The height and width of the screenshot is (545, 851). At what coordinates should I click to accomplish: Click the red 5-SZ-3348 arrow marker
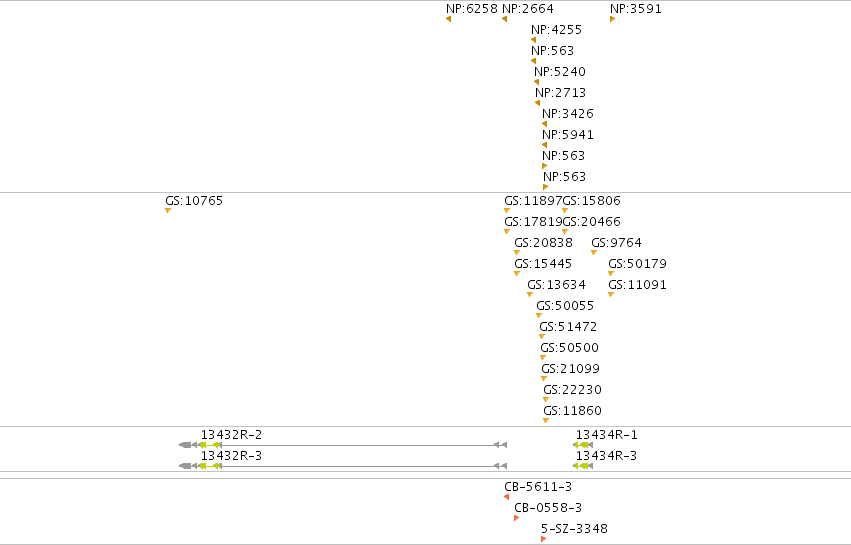click(x=543, y=539)
